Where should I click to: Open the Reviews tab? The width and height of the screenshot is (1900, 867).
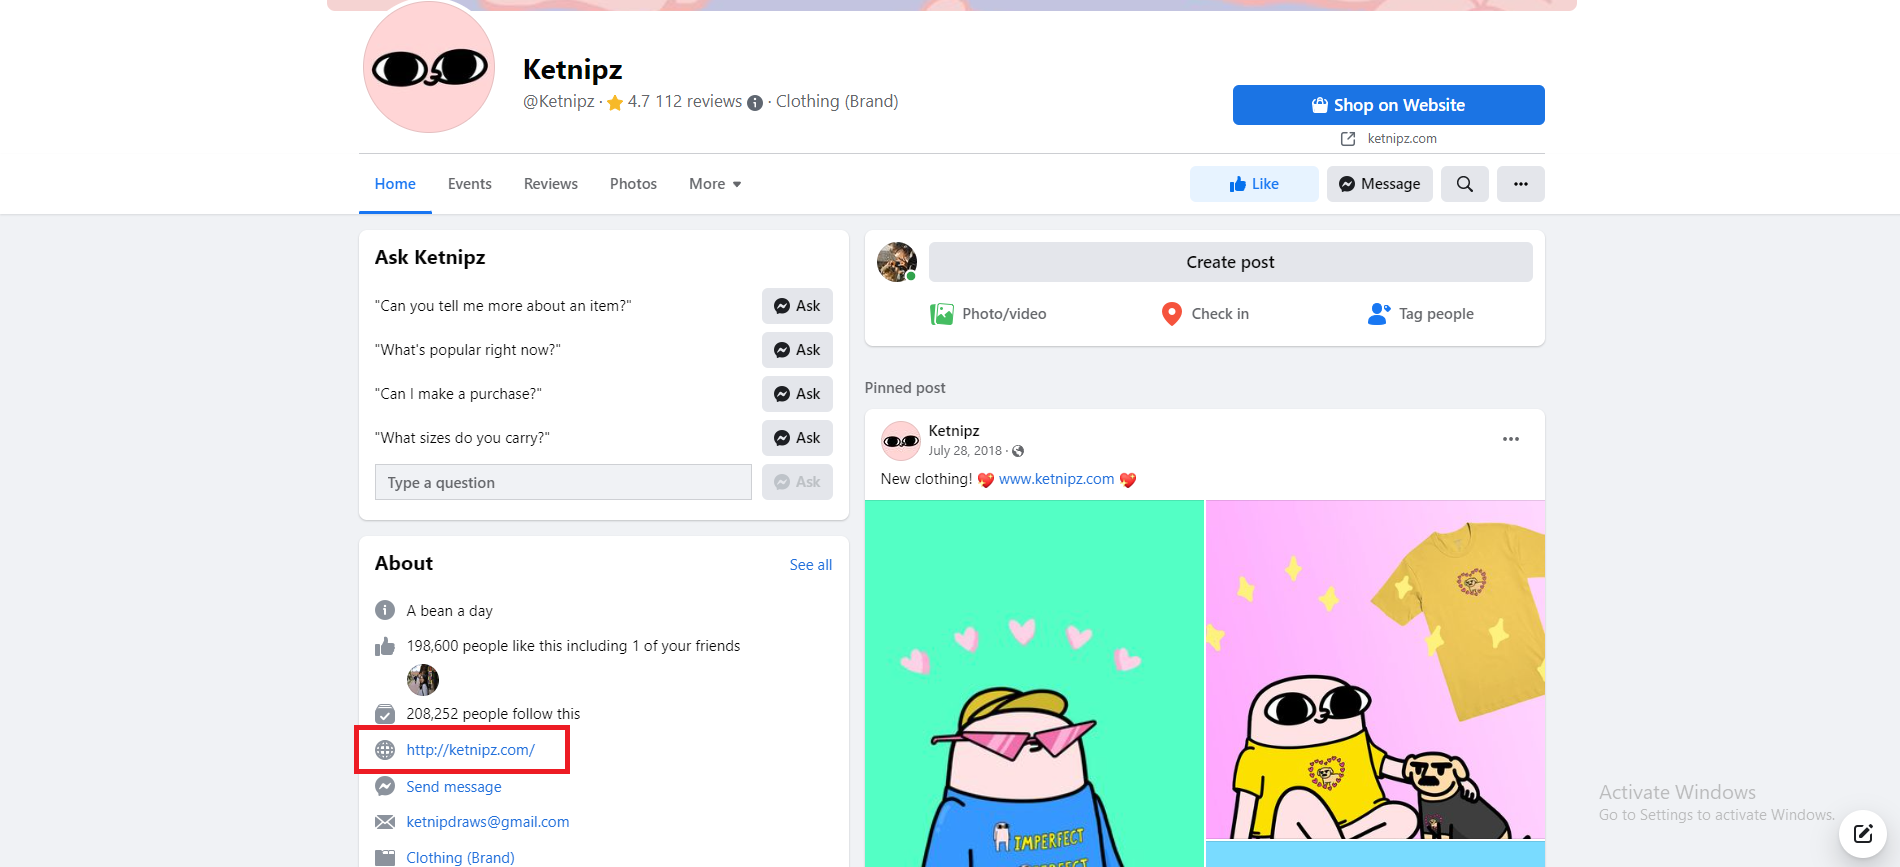(551, 184)
